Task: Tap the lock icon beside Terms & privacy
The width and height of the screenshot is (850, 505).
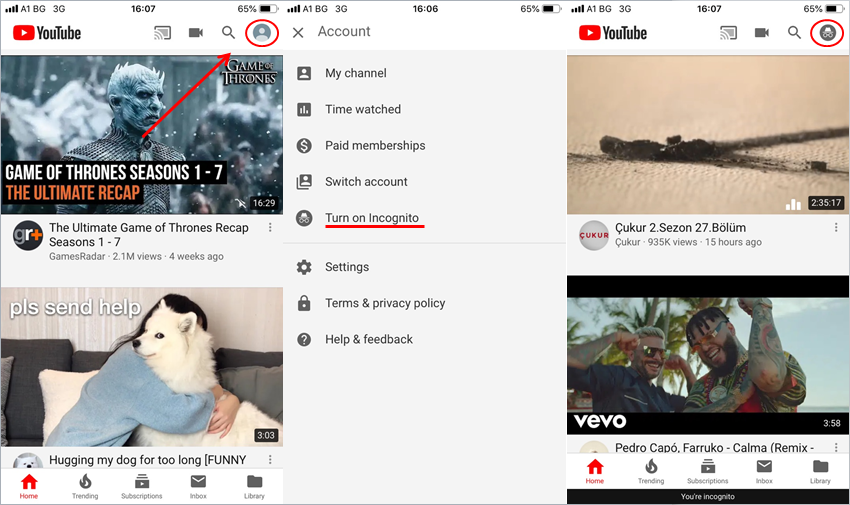Action: click(x=304, y=303)
